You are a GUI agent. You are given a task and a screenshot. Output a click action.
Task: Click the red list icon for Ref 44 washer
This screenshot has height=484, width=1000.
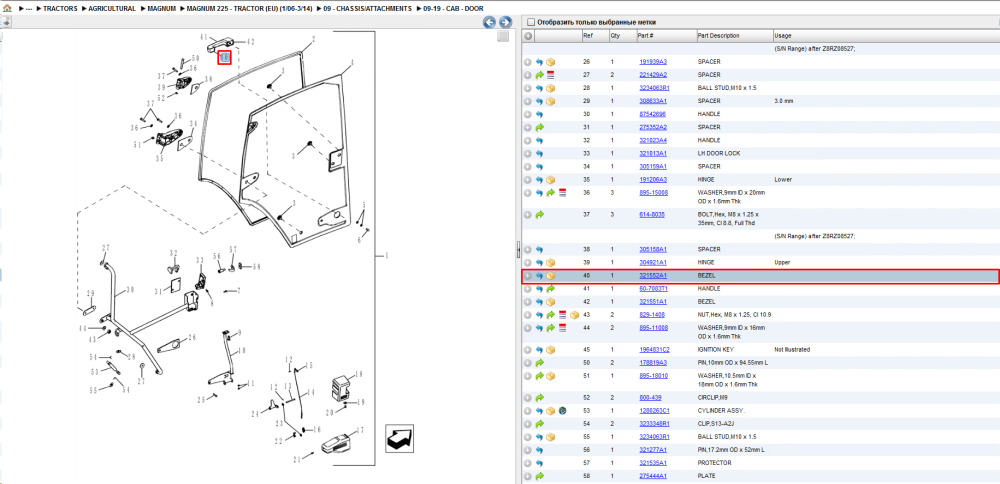[x=562, y=328]
